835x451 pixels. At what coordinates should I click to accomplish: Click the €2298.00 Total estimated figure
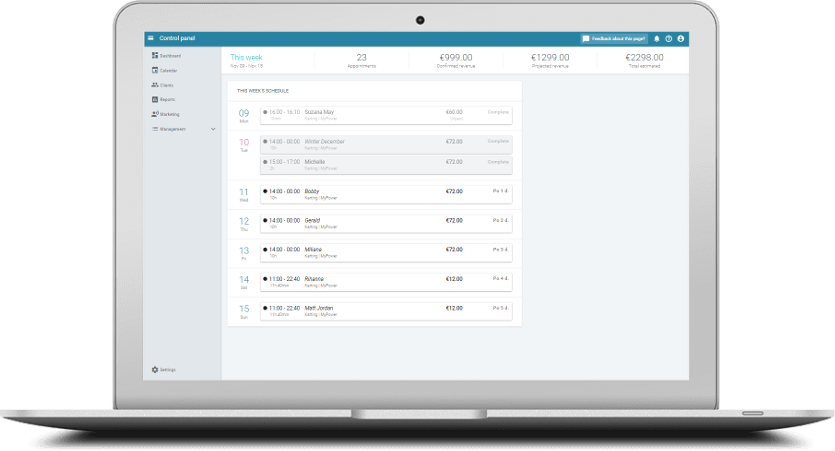tap(644, 60)
